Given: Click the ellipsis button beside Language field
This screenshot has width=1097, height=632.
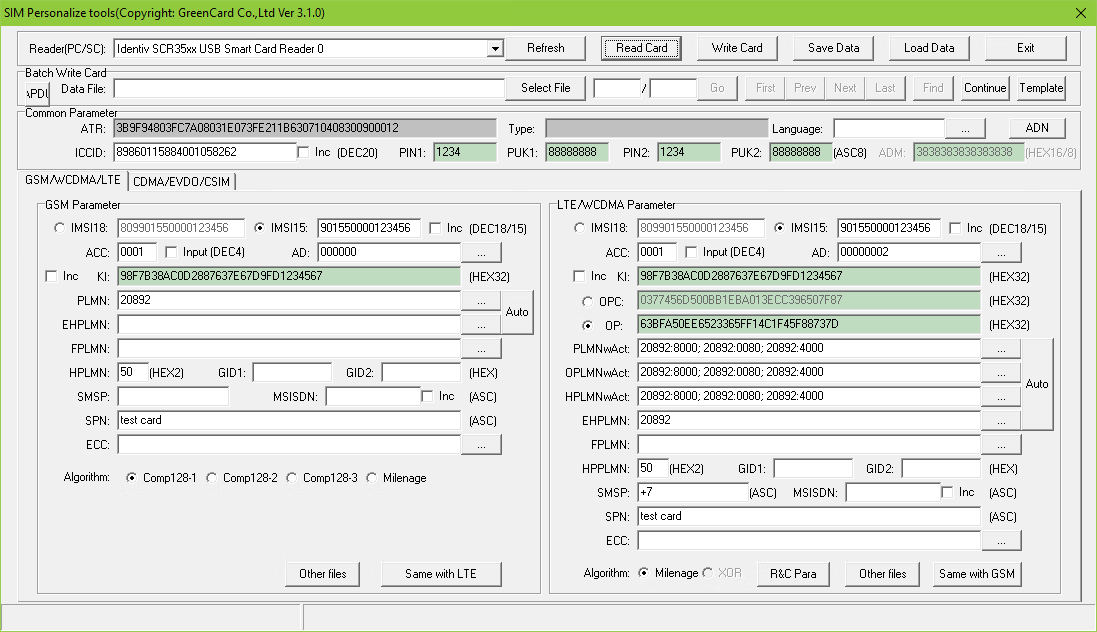Looking at the screenshot, I should point(965,129).
